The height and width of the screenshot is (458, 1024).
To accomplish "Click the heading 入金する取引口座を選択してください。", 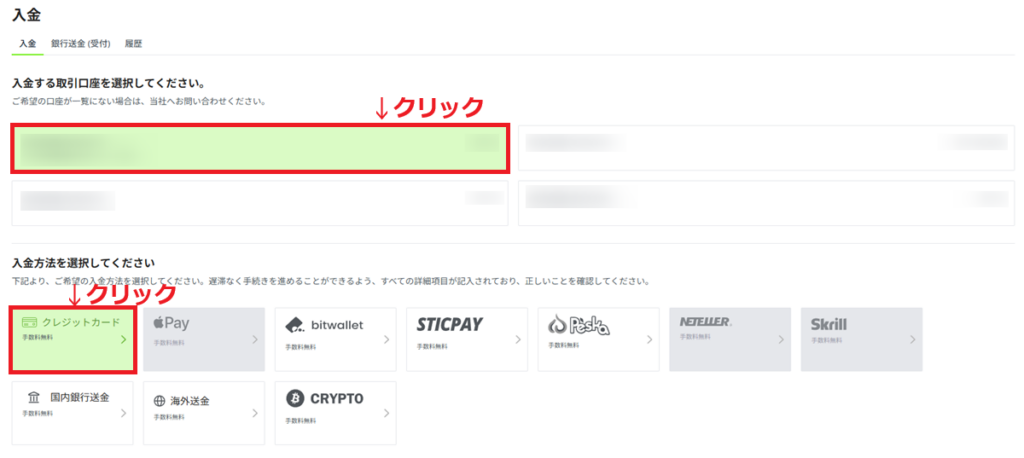I will 109,84.
